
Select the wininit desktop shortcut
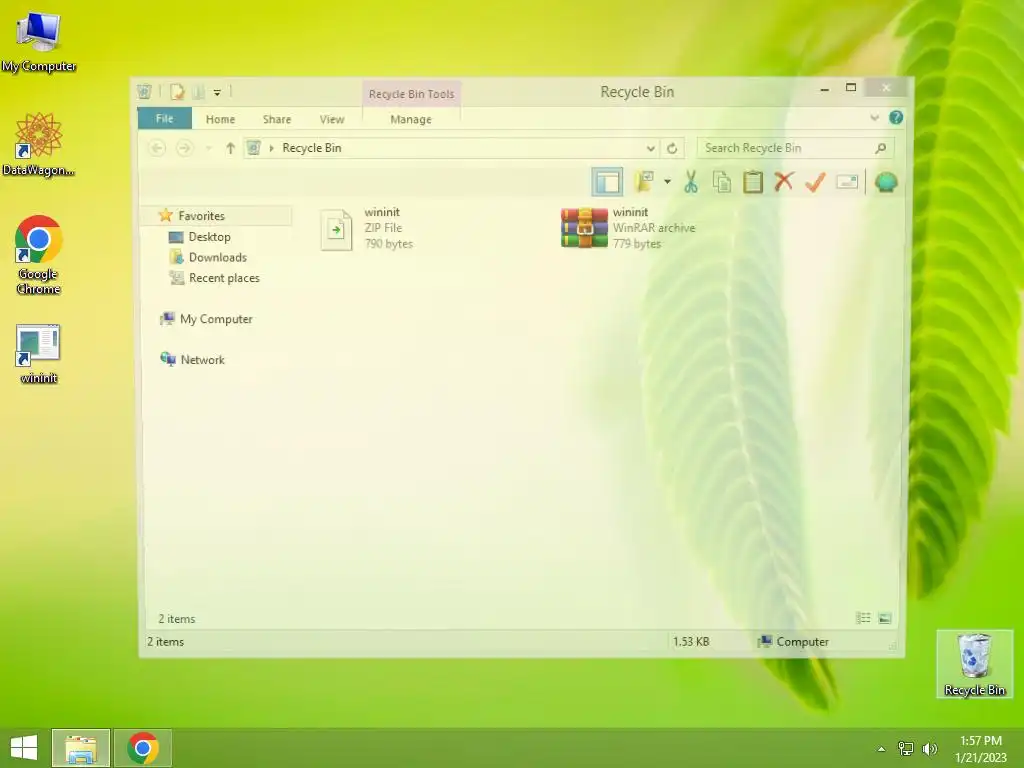(x=39, y=354)
